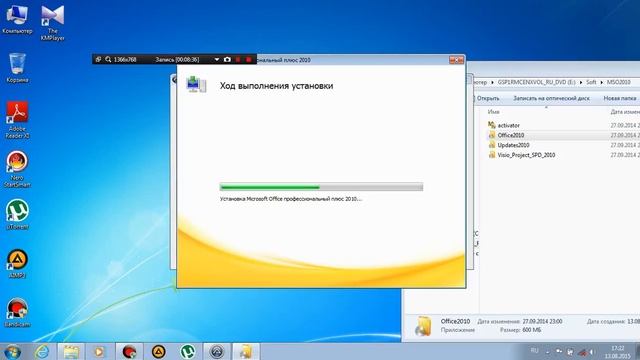
Task: Click Office2010 large icon in details pane
Action: click(x=423, y=326)
